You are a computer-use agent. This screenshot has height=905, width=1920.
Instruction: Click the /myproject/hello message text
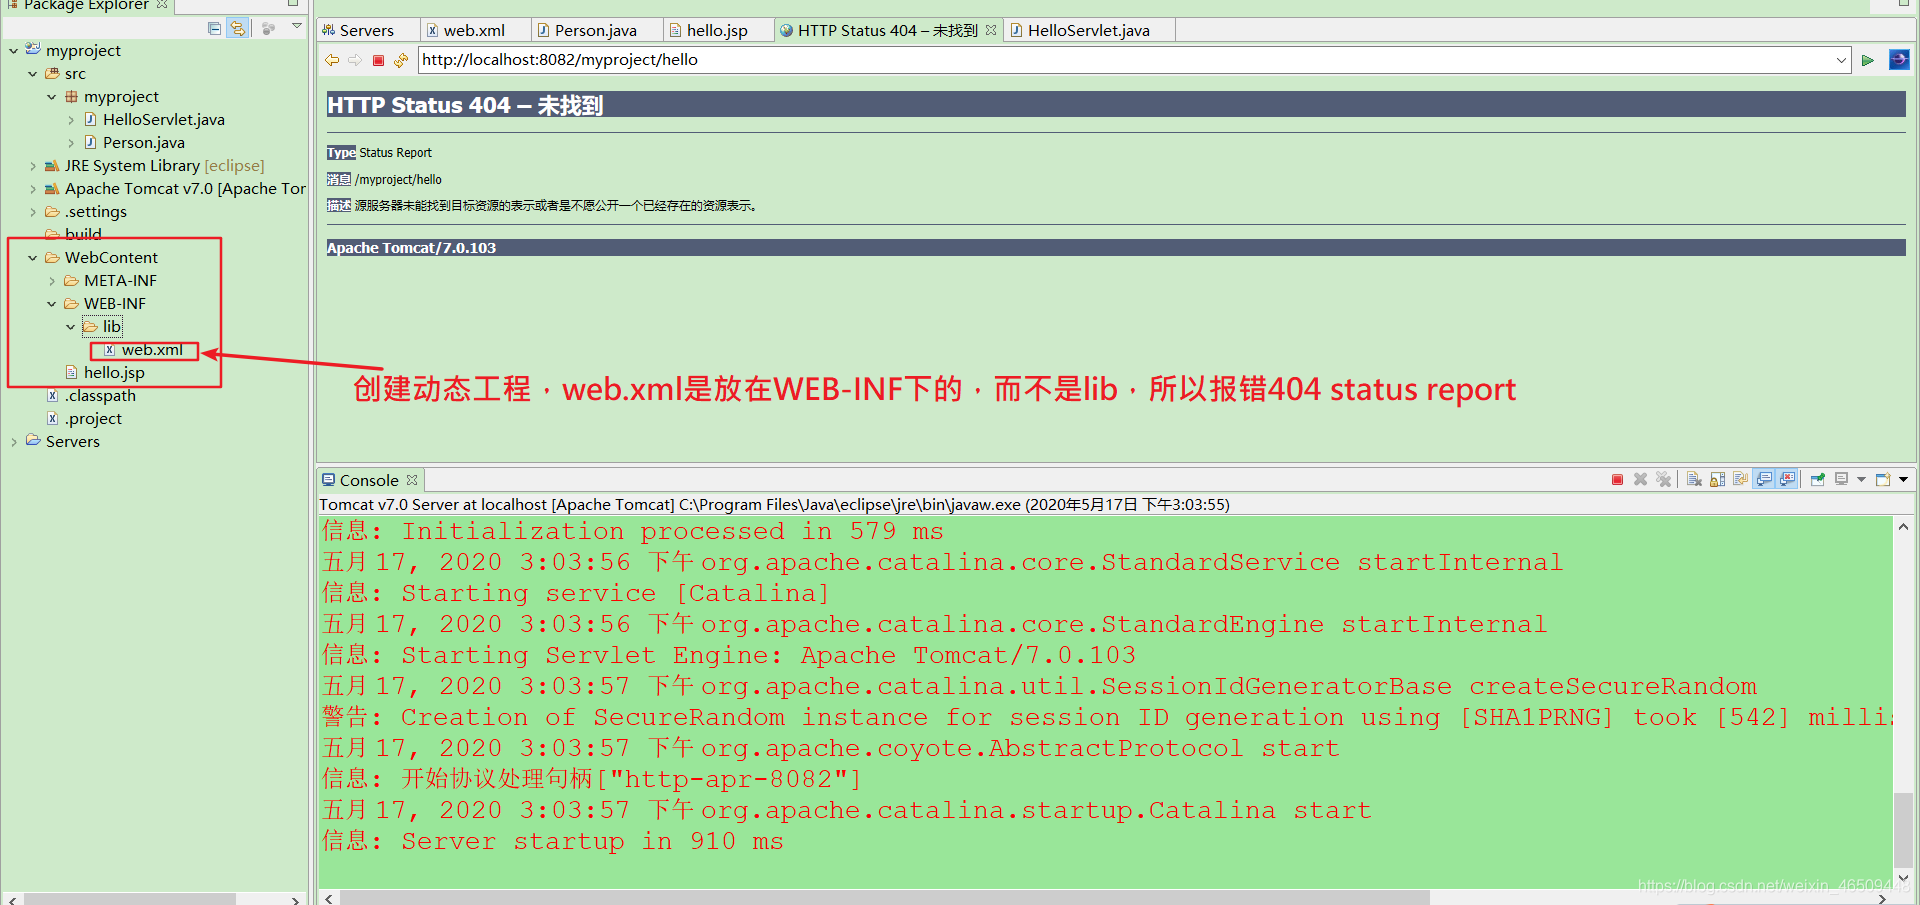click(398, 180)
